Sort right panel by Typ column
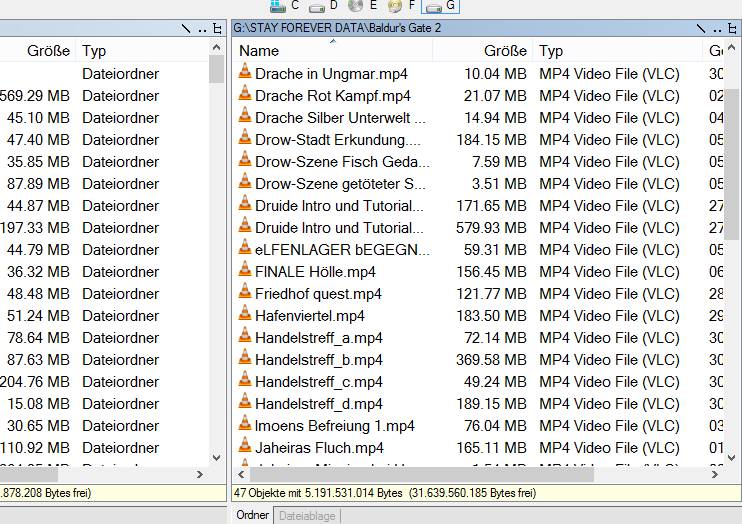The image size is (742, 524). point(618,51)
